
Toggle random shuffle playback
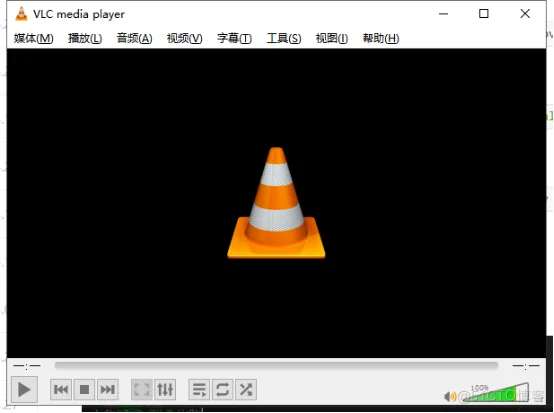[x=246, y=389]
